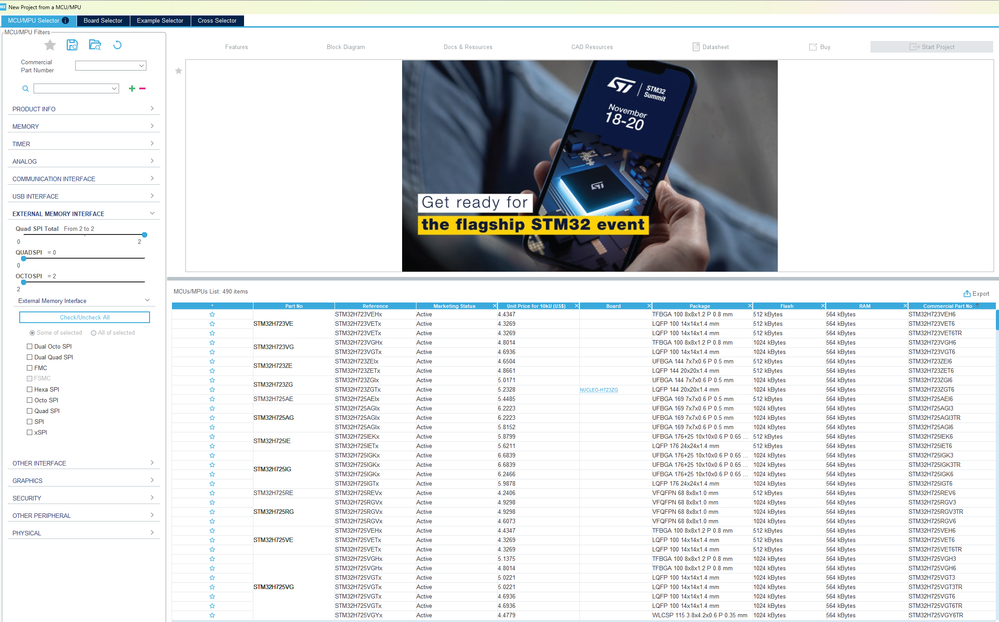
Task: Expand the ANALOG filter section
Action: click(83, 161)
